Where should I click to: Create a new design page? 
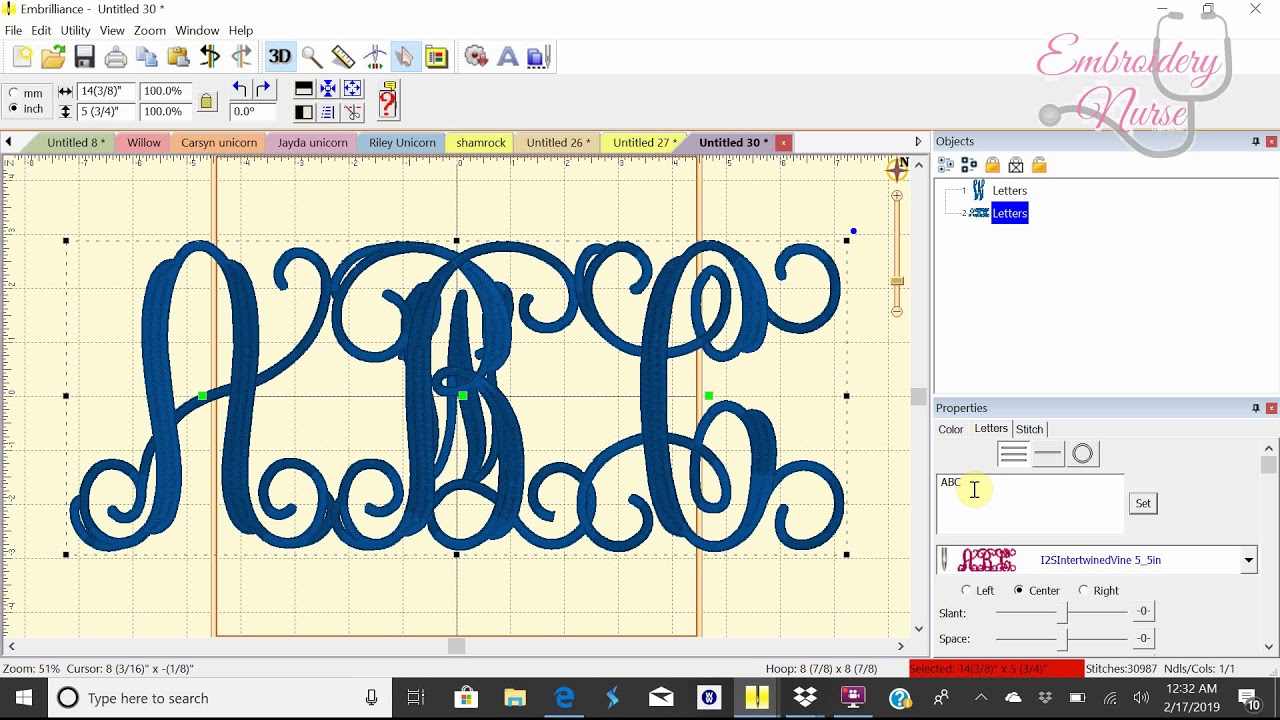coord(22,57)
